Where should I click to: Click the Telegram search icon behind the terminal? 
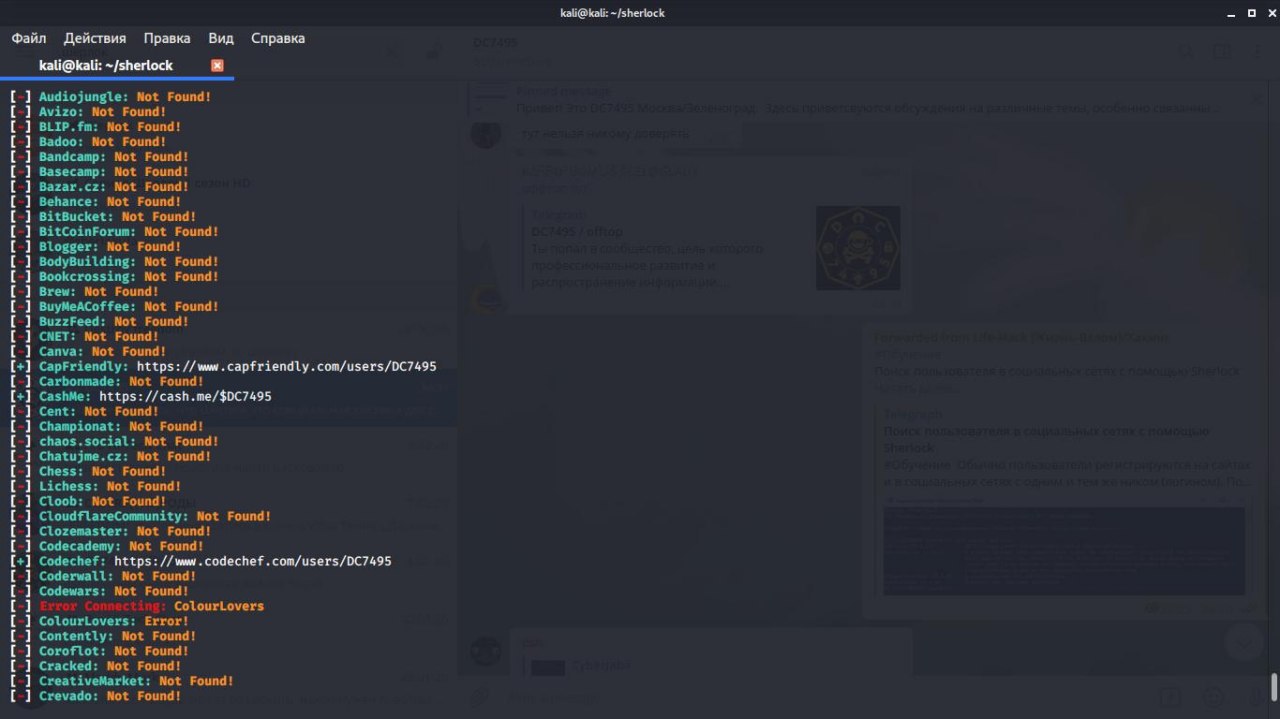[1184, 52]
